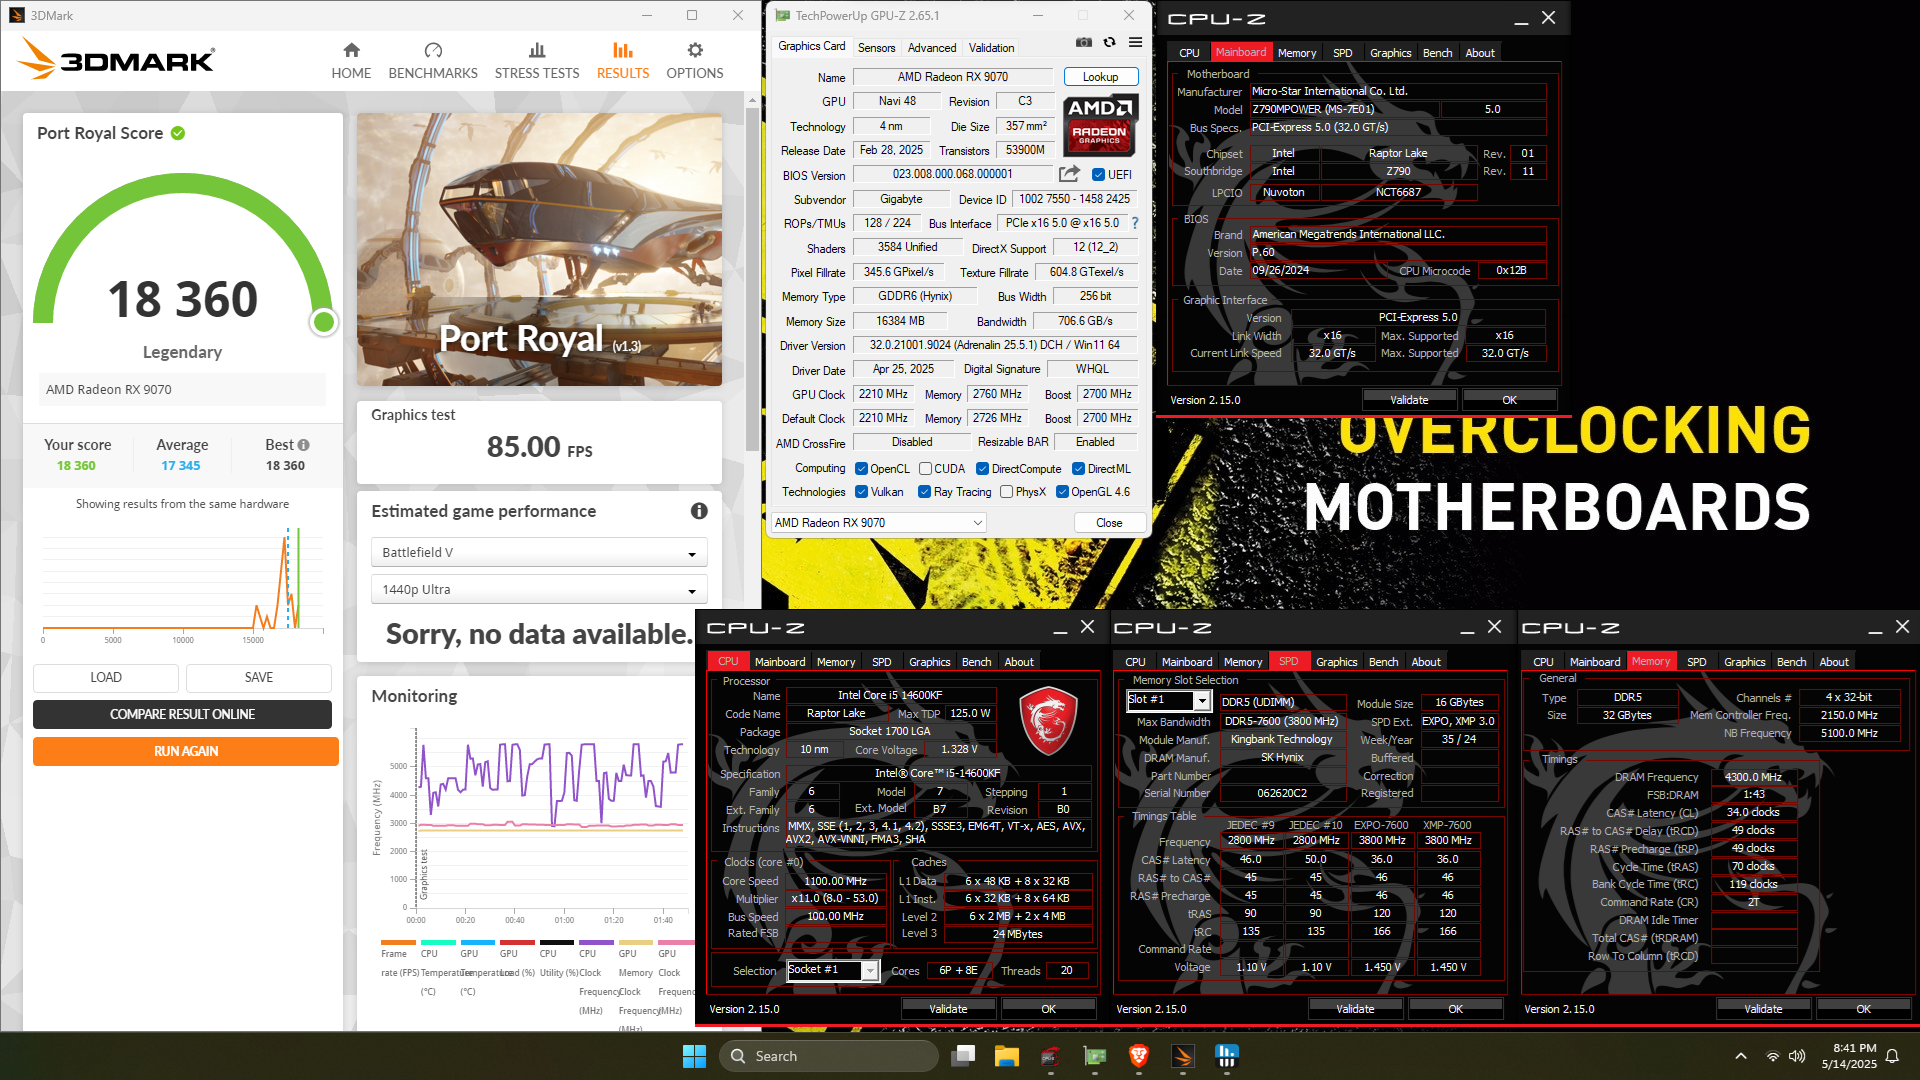Click the red GPU load legend swatch

[517, 942]
